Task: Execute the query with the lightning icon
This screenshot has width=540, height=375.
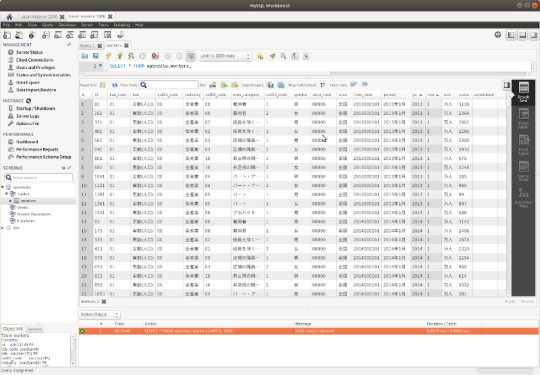Action: 108,56
